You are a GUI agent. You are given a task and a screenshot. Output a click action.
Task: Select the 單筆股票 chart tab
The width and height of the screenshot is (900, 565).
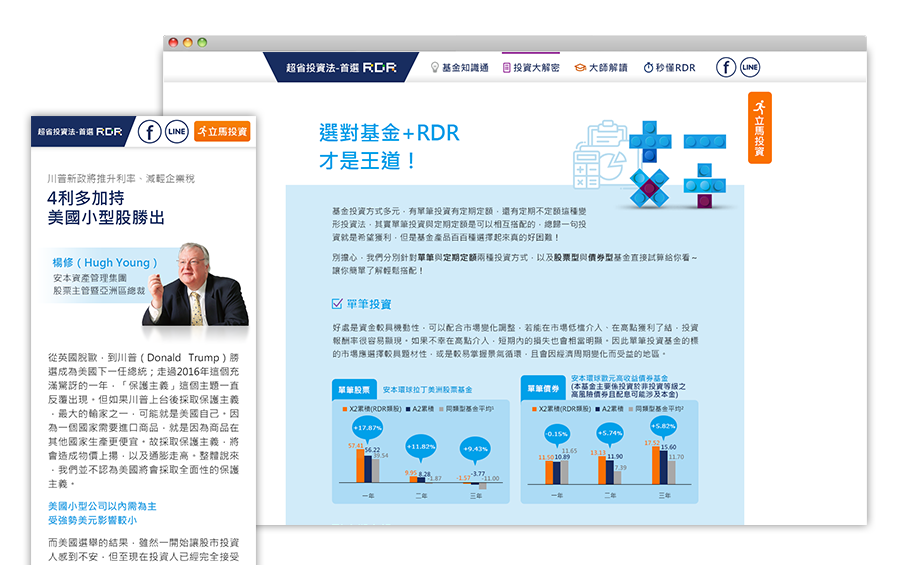354,390
